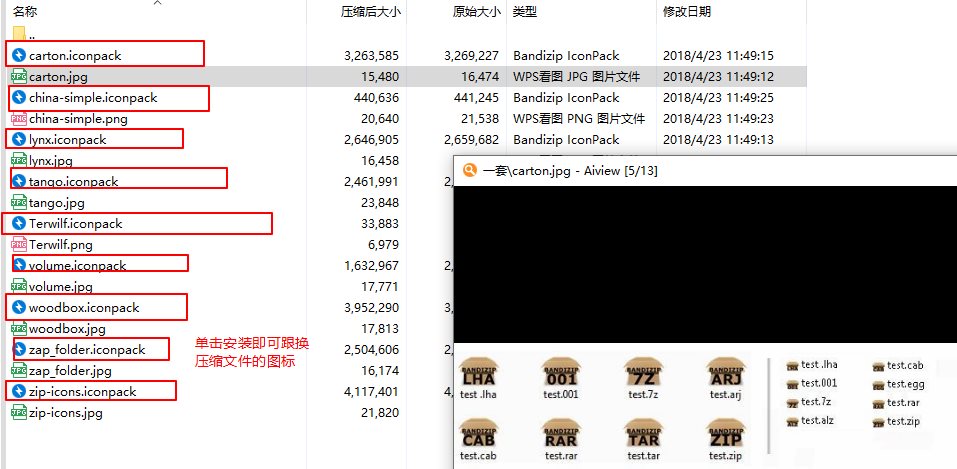Click the carton.iconpack file icon
This screenshot has width=957, height=469.
(x=19, y=56)
